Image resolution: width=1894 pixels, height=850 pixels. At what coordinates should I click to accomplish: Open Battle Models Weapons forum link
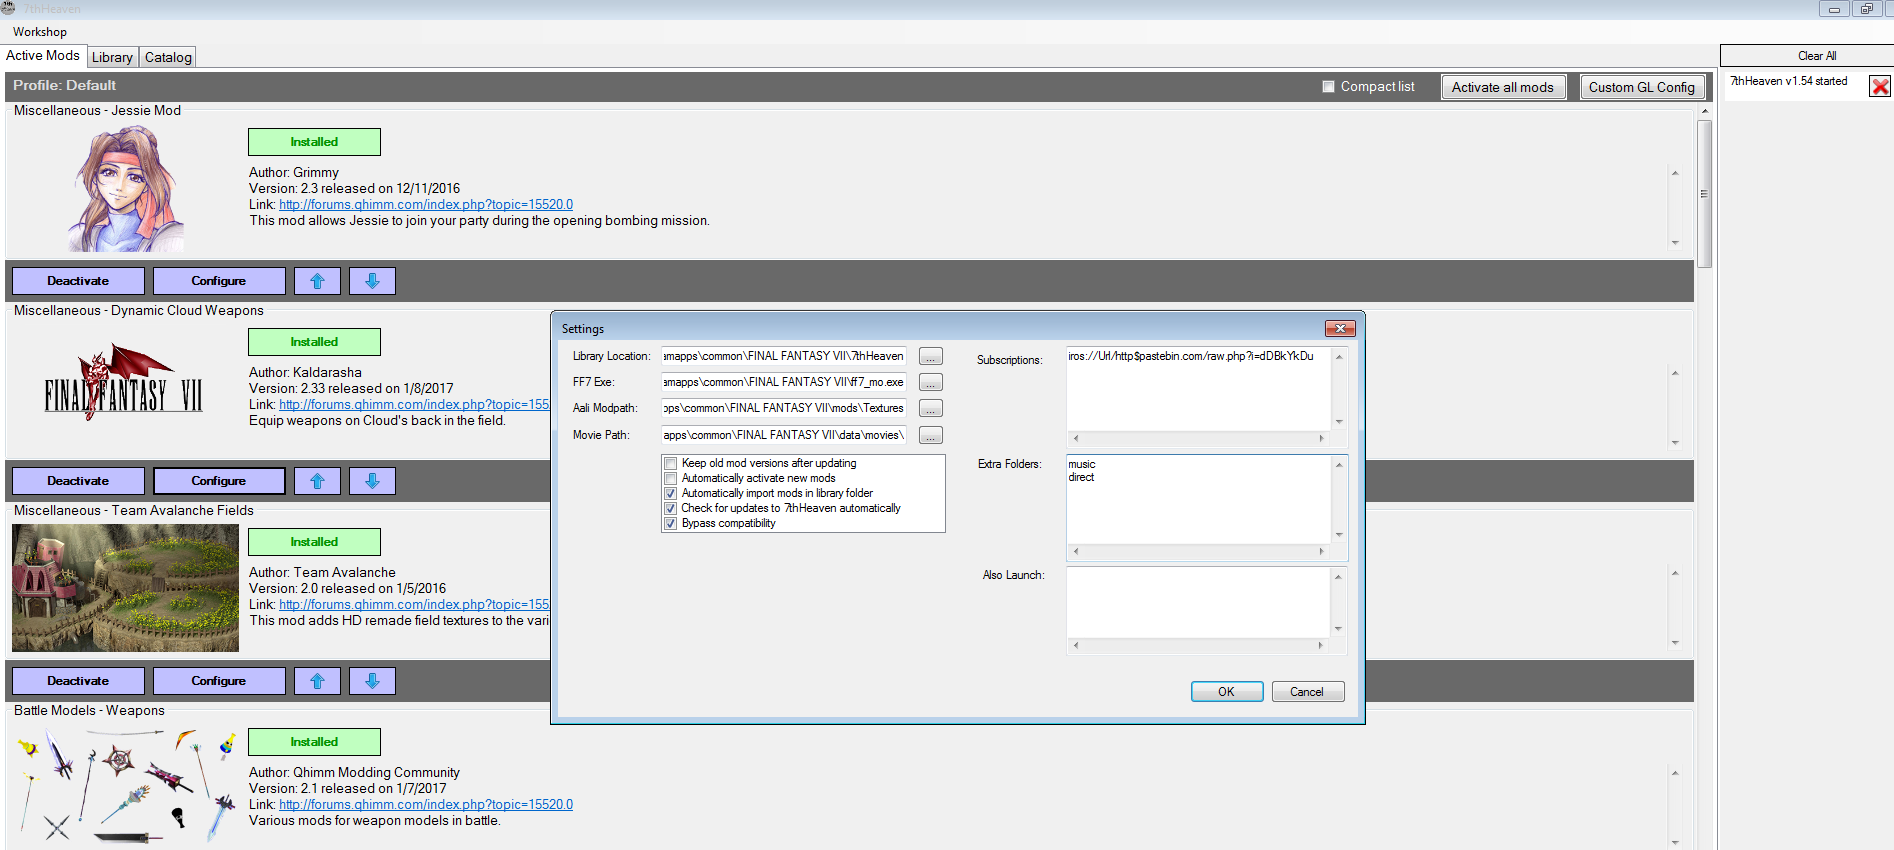coord(426,805)
